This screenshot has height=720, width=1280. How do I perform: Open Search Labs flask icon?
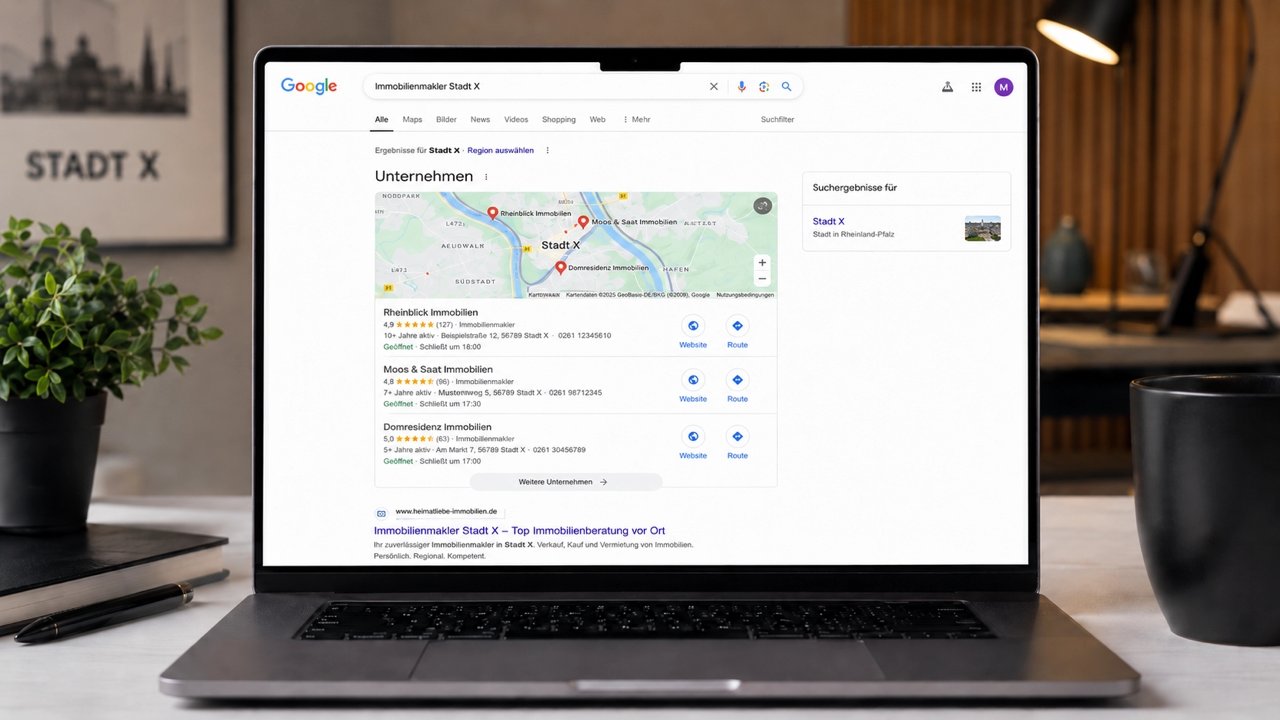pos(947,87)
